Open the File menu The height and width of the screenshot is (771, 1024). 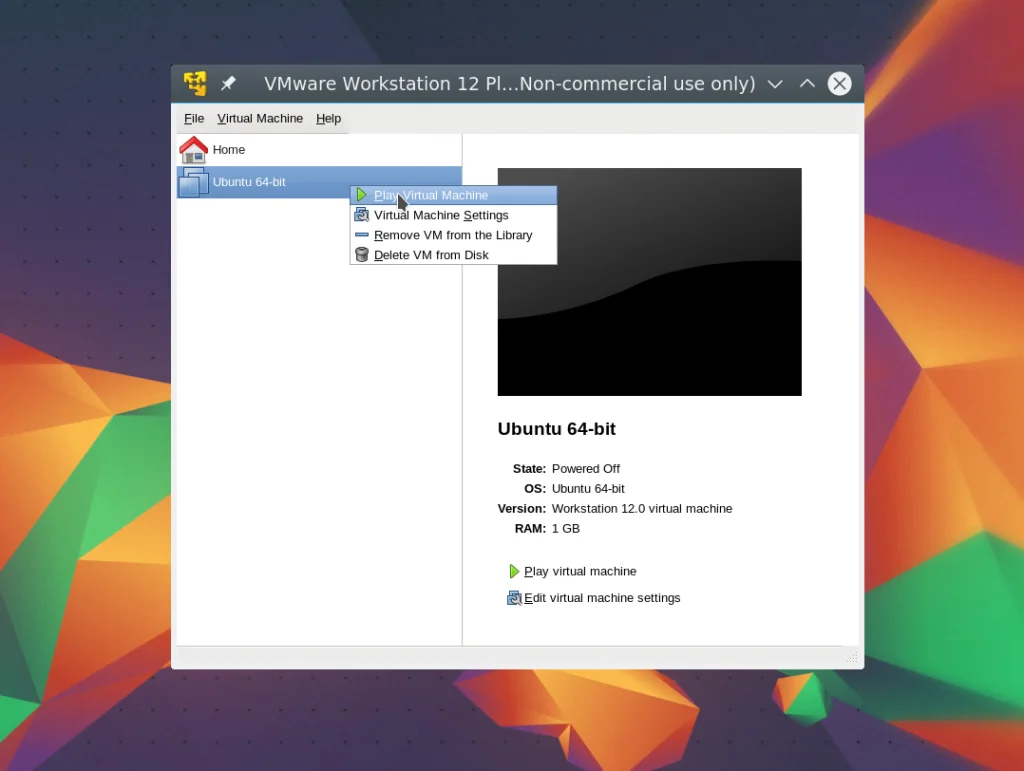[194, 118]
